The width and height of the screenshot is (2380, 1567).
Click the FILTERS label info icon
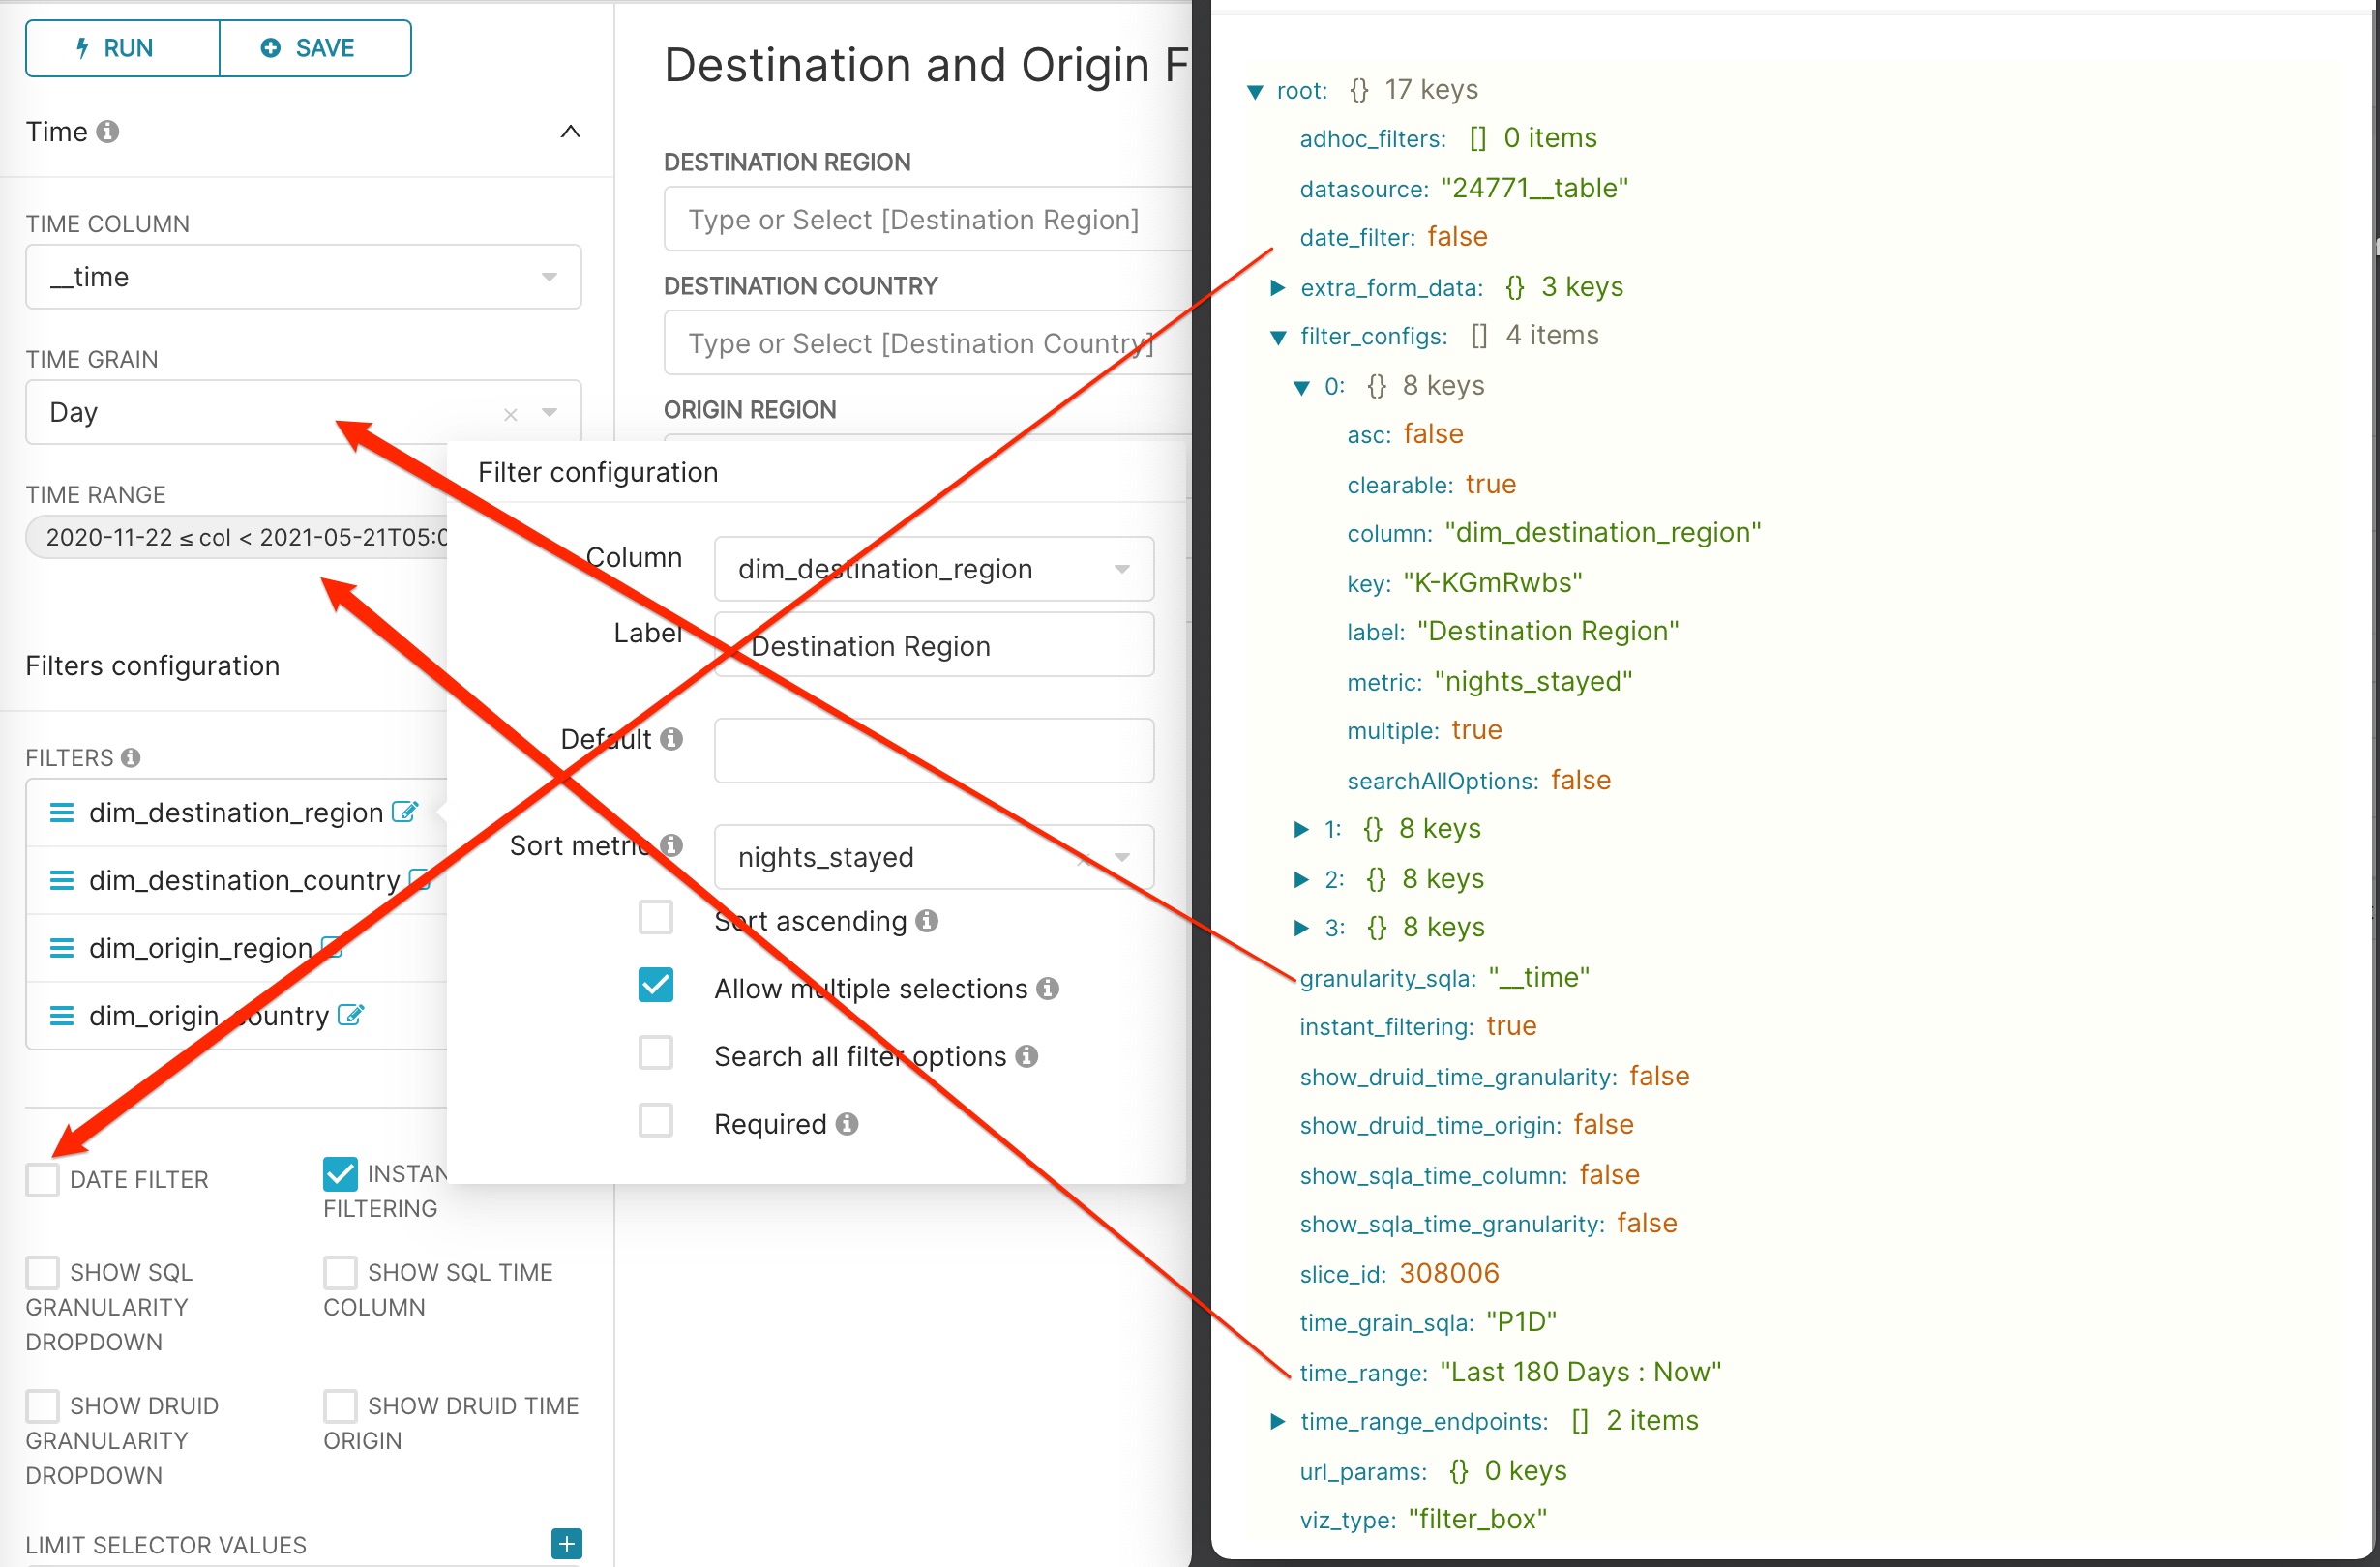point(131,758)
